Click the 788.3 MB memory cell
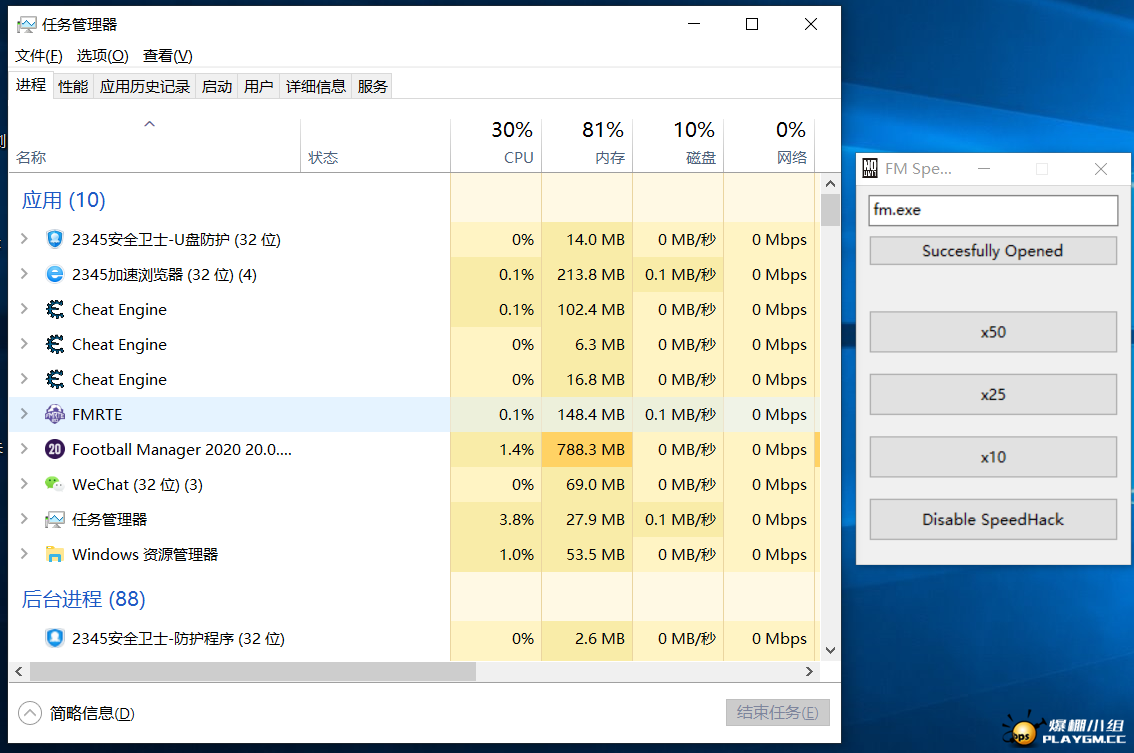The image size is (1134, 753). pyautogui.click(x=587, y=449)
